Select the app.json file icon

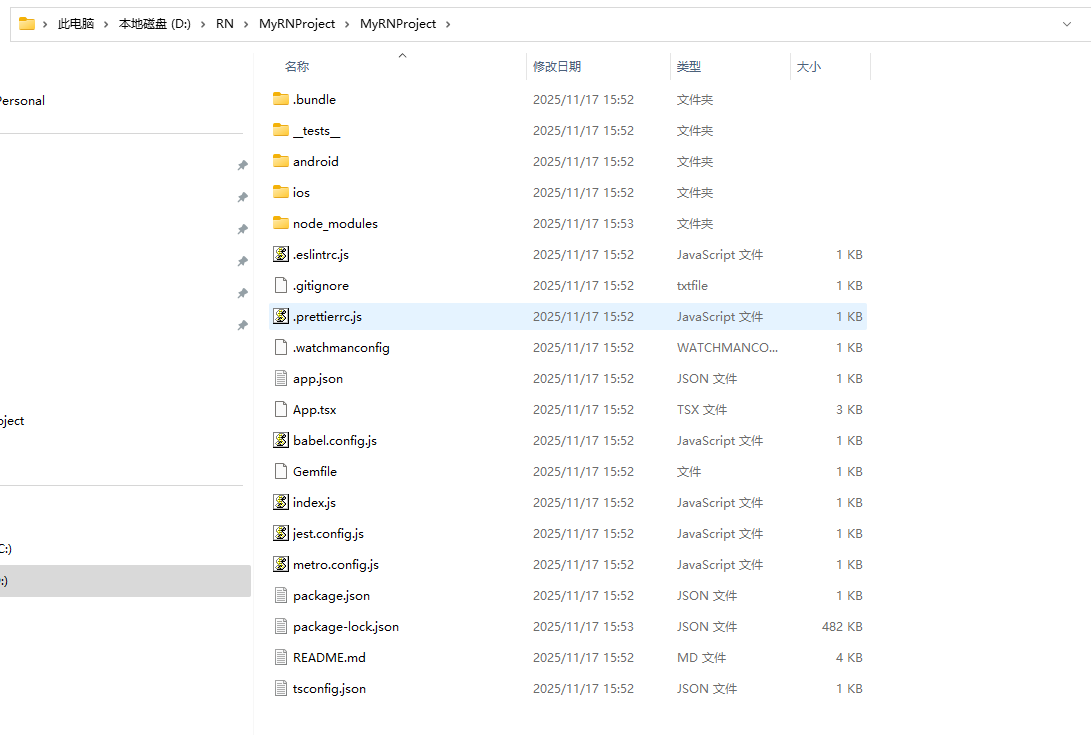pos(280,378)
